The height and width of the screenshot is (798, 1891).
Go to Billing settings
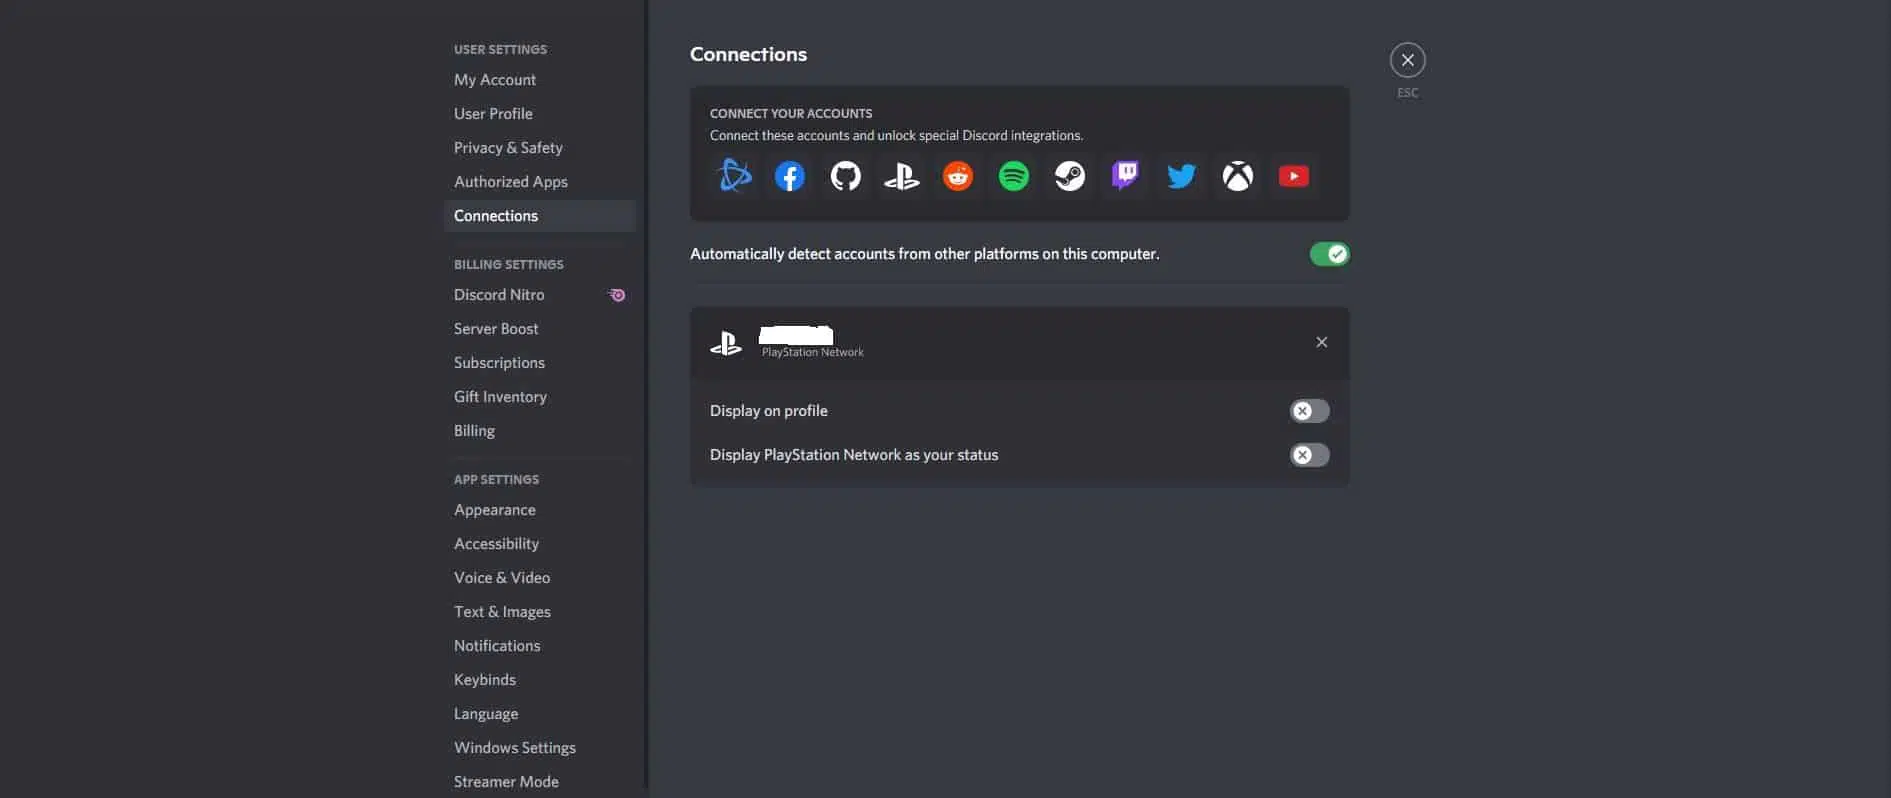click(540, 431)
